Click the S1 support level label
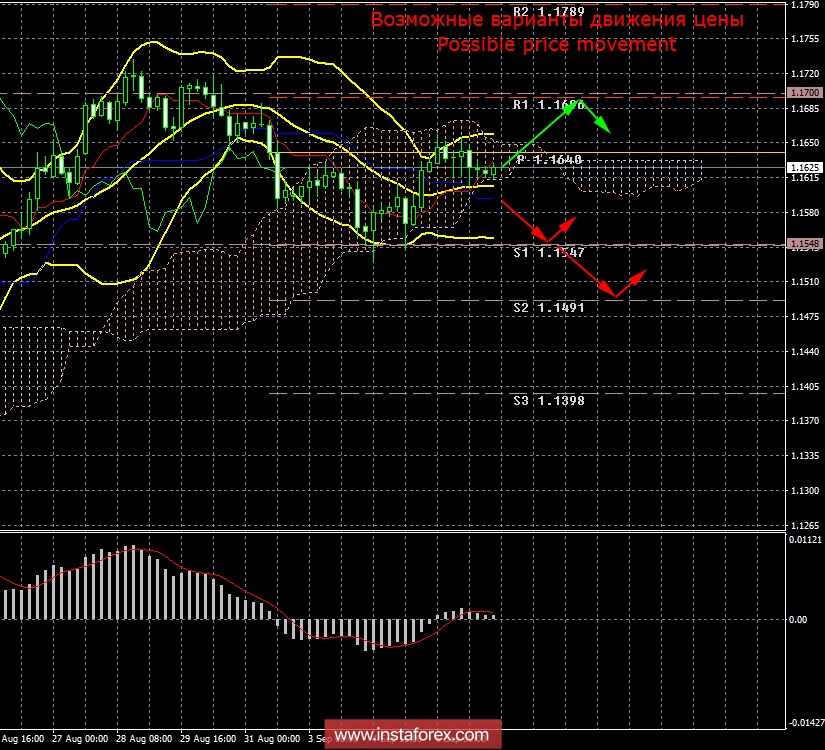Image resolution: width=825 pixels, height=750 pixels. pos(549,253)
